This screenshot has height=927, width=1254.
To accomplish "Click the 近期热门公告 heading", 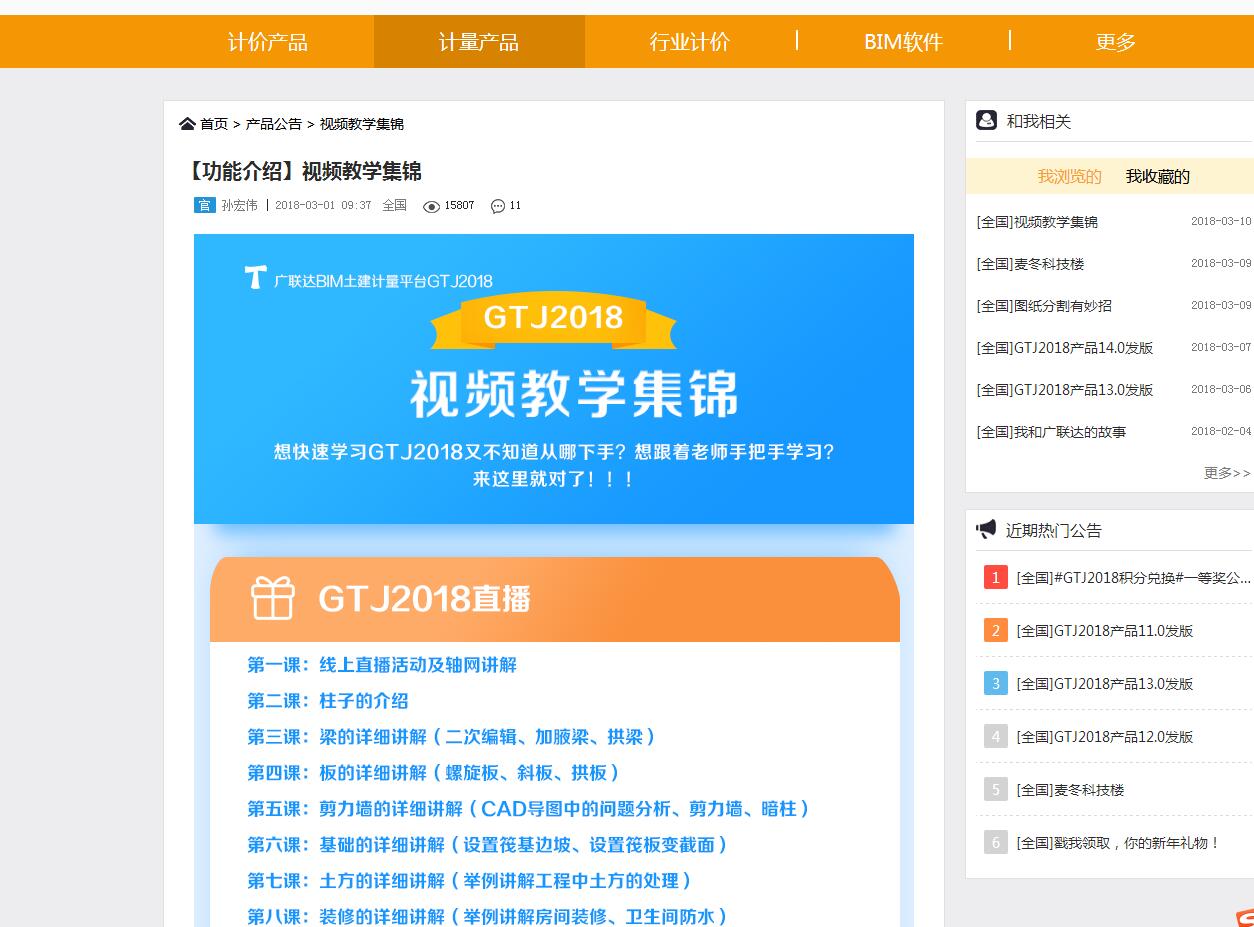I will point(1054,530).
